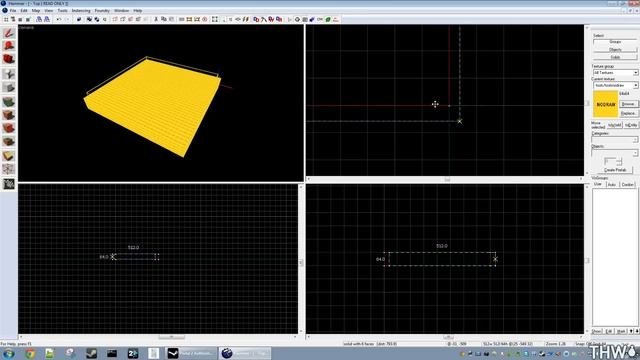Select the Vertex tool
Image resolution: width=640 pixels, height=360 pixels.
[x=9, y=169]
